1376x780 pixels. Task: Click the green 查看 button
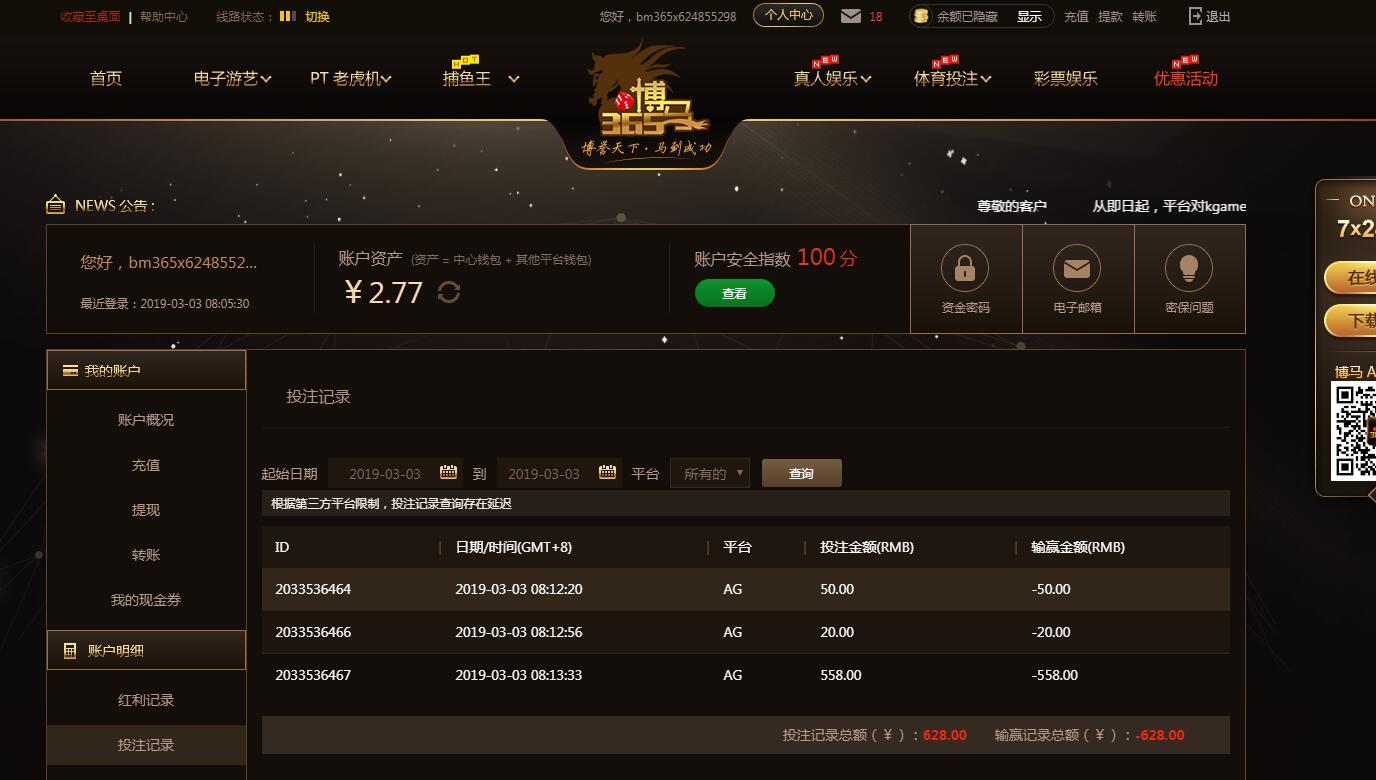click(735, 293)
